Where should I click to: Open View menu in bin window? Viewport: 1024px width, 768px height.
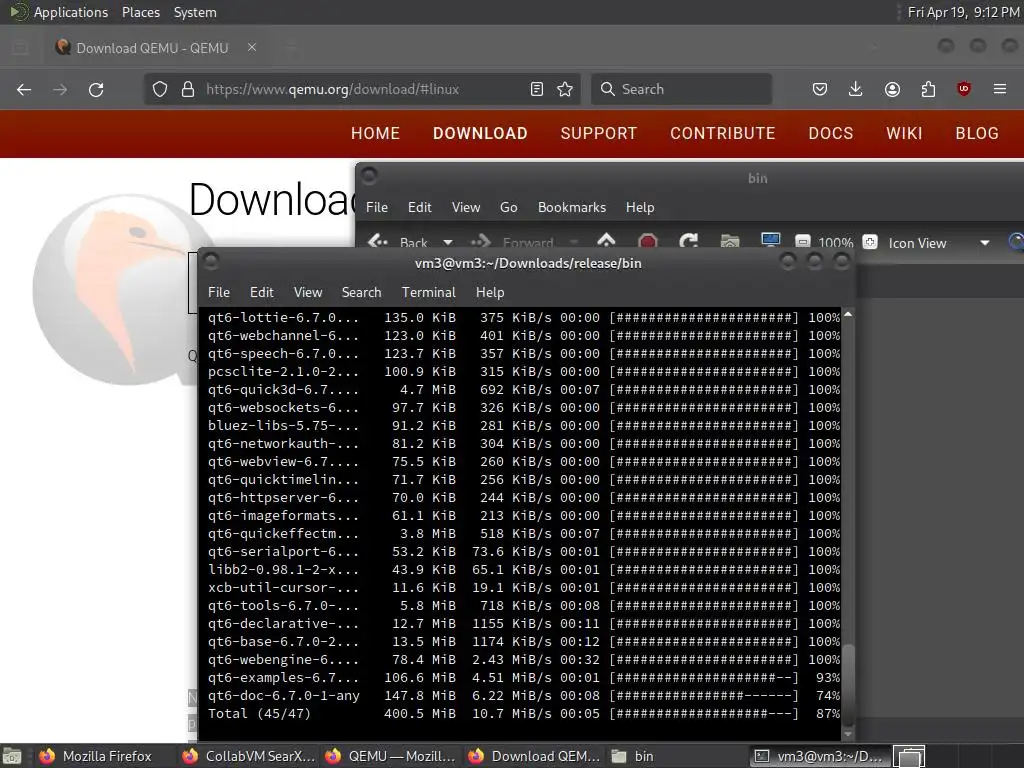pyautogui.click(x=466, y=207)
